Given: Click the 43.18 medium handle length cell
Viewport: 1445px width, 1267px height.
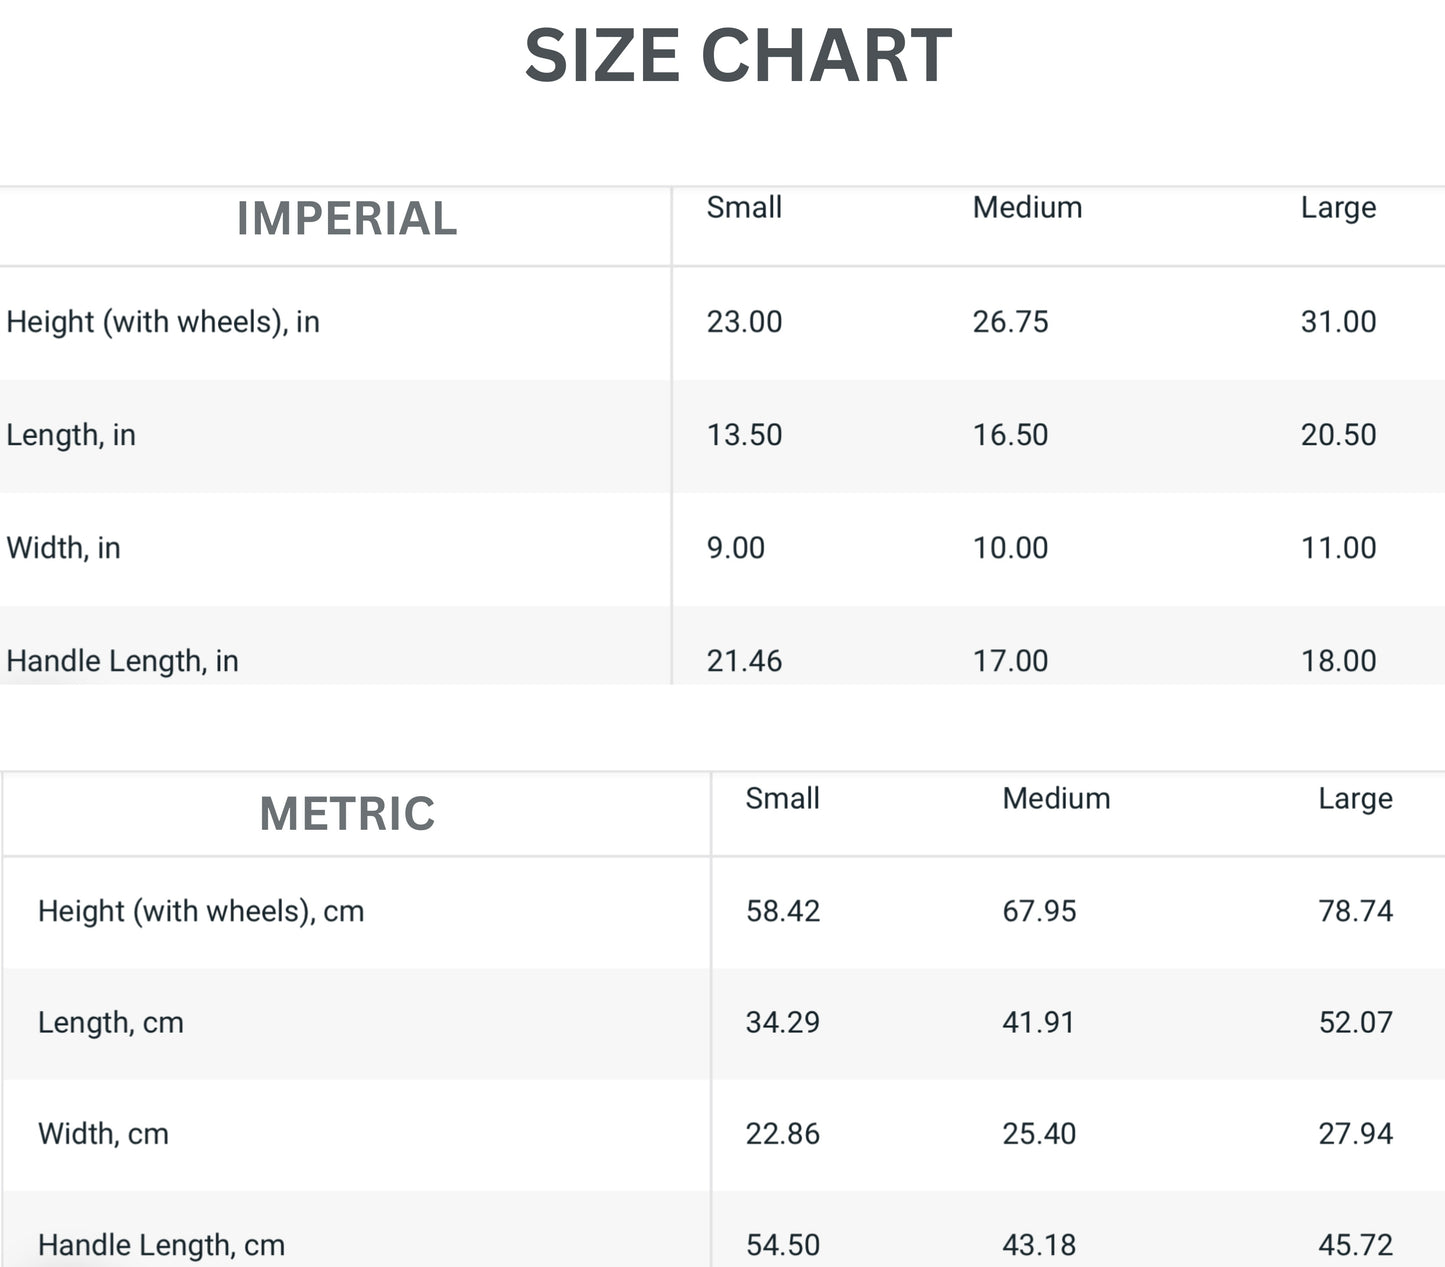Looking at the screenshot, I should 1039,1245.
